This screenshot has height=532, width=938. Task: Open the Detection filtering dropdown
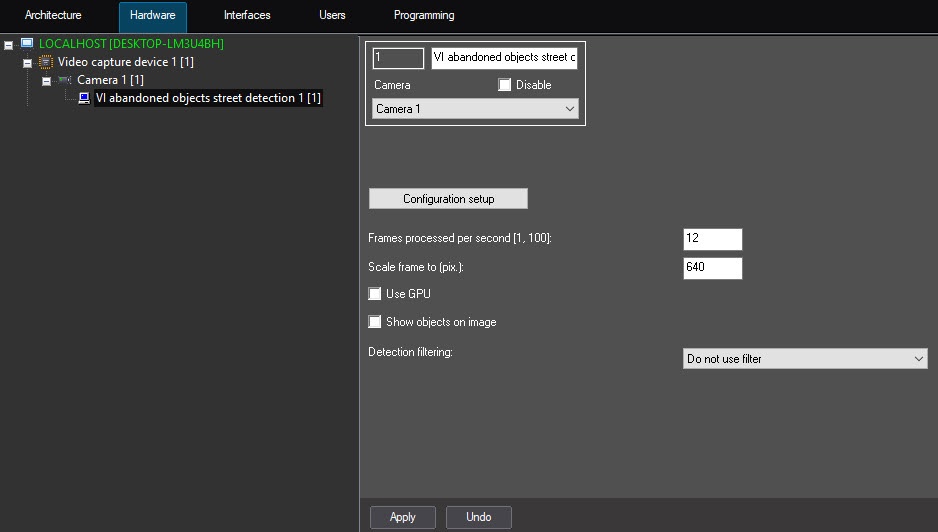(804, 358)
